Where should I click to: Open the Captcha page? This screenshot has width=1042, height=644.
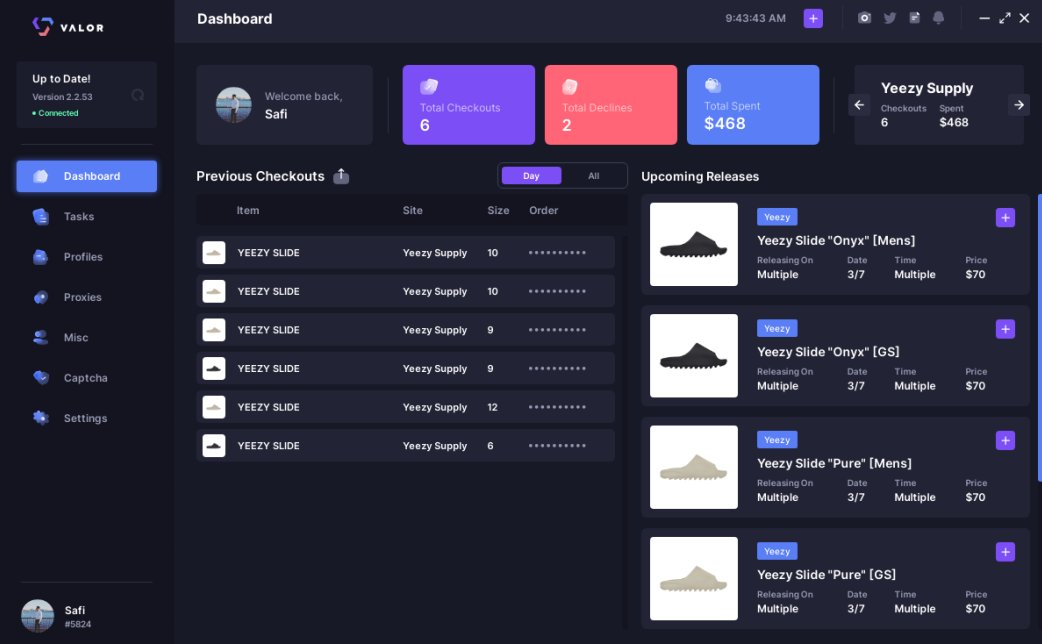coord(86,377)
